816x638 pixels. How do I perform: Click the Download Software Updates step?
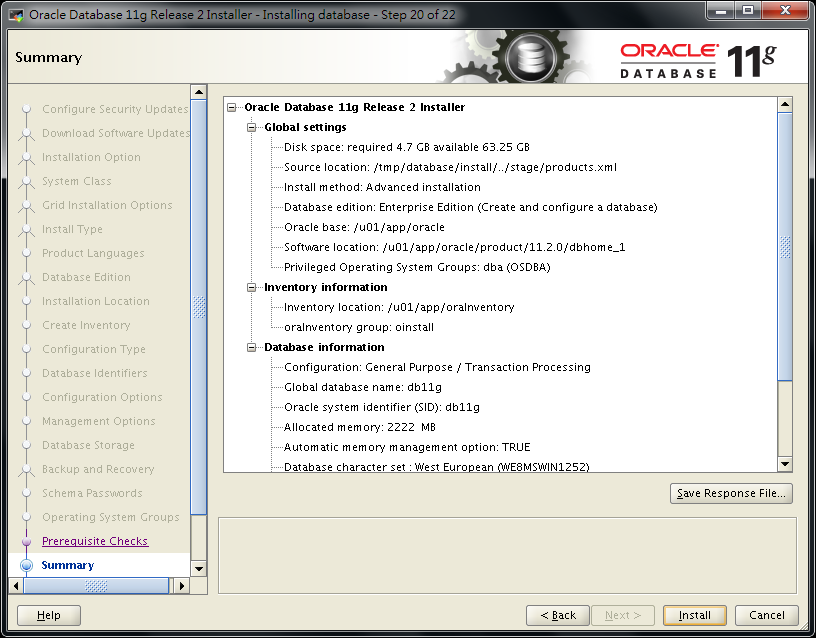[x=116, y=133]
